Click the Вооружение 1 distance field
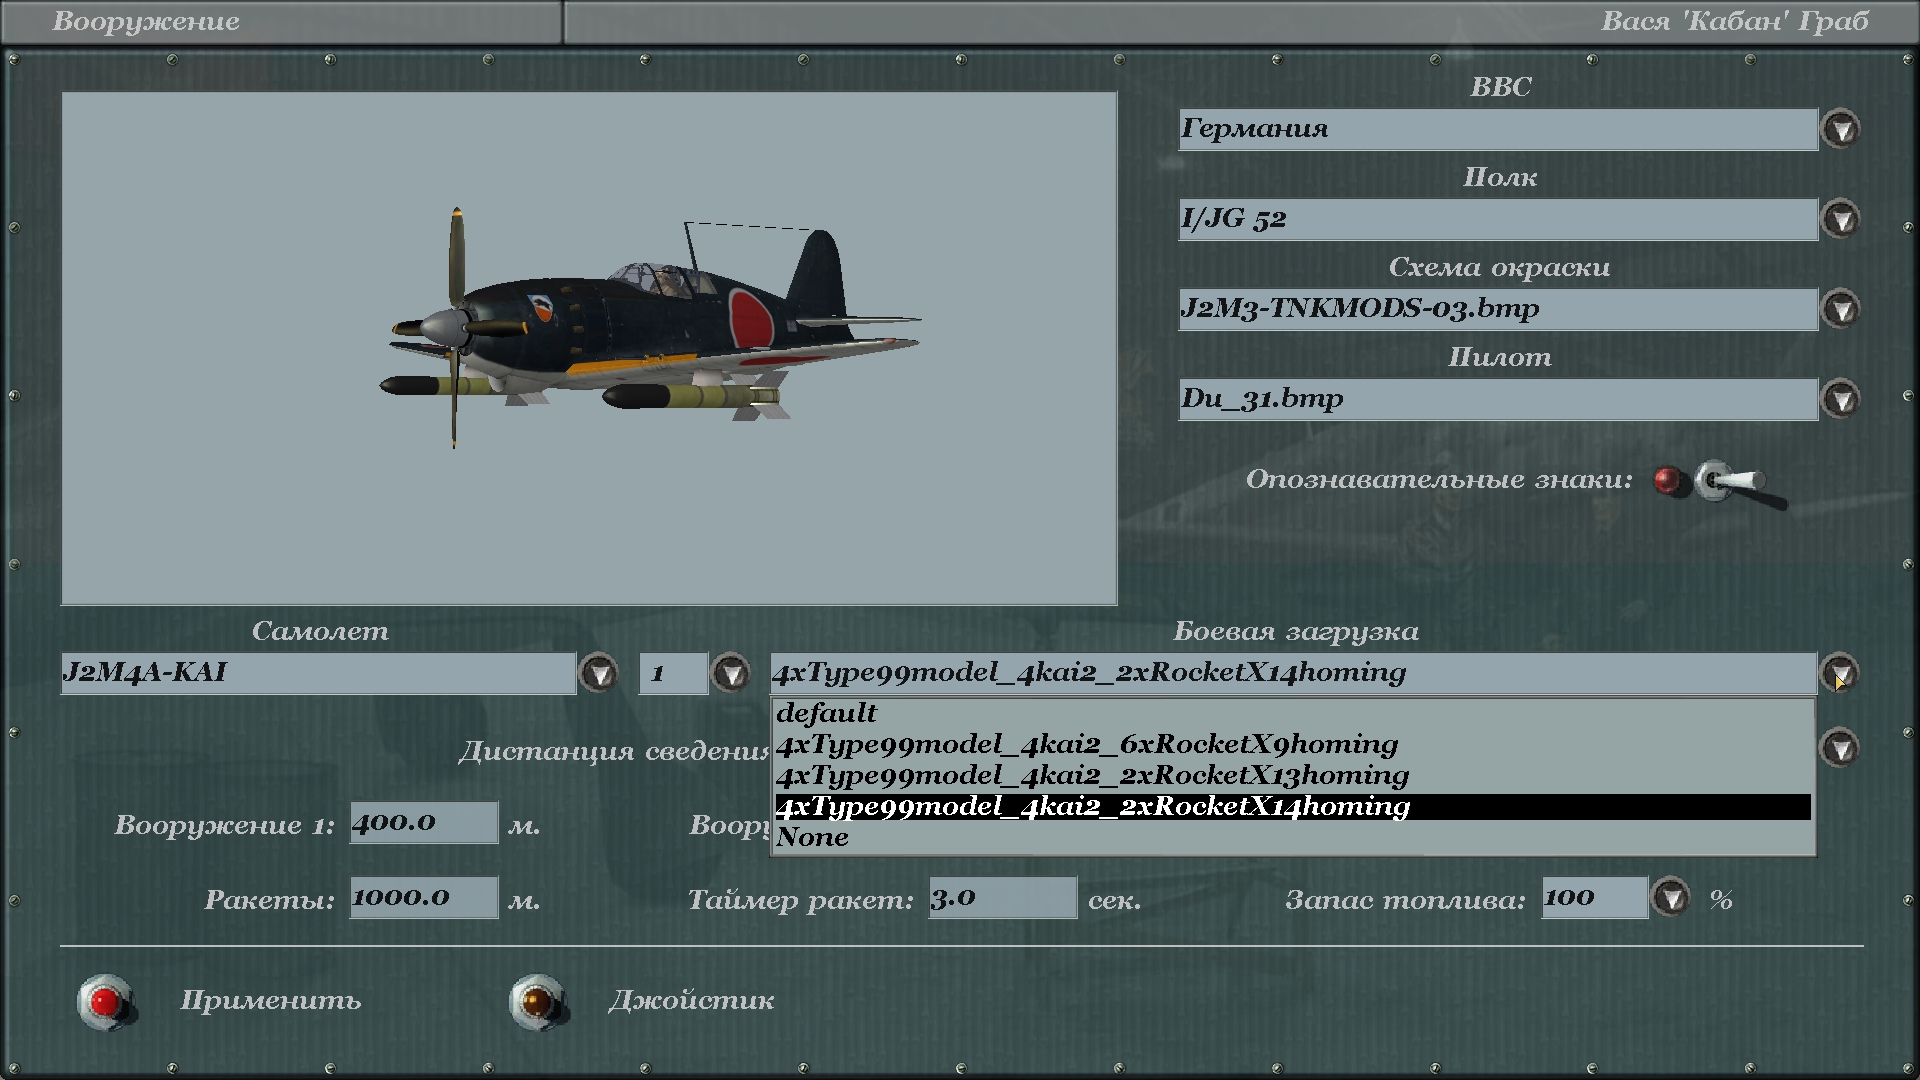 coord(423,822)
